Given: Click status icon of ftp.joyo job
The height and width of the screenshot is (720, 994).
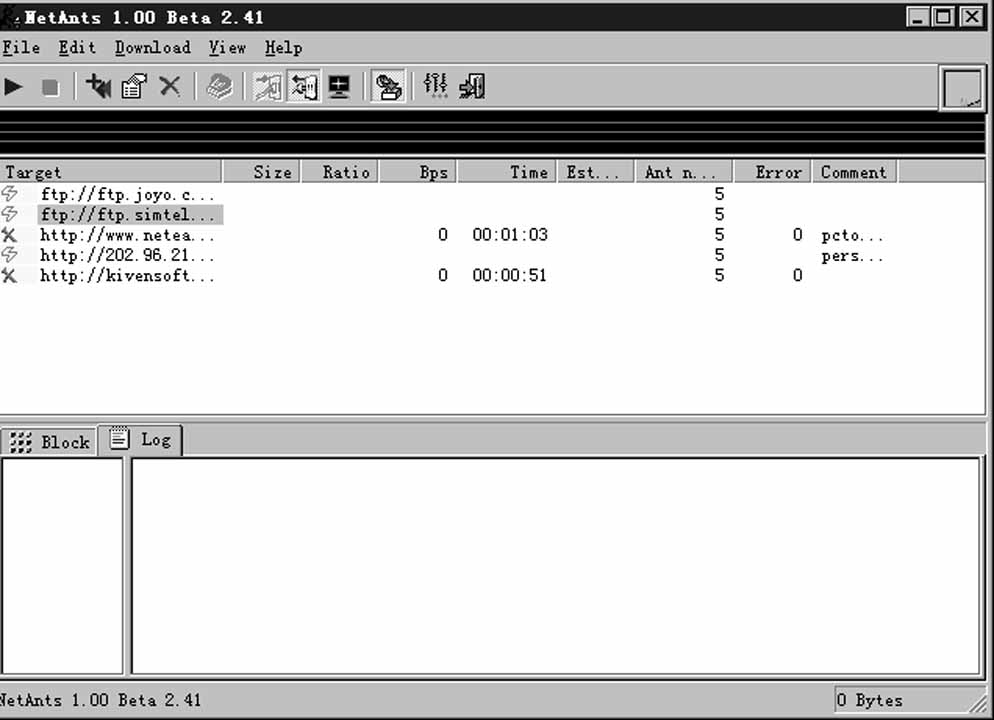Looking at the screenshot, I should point(10,193).
